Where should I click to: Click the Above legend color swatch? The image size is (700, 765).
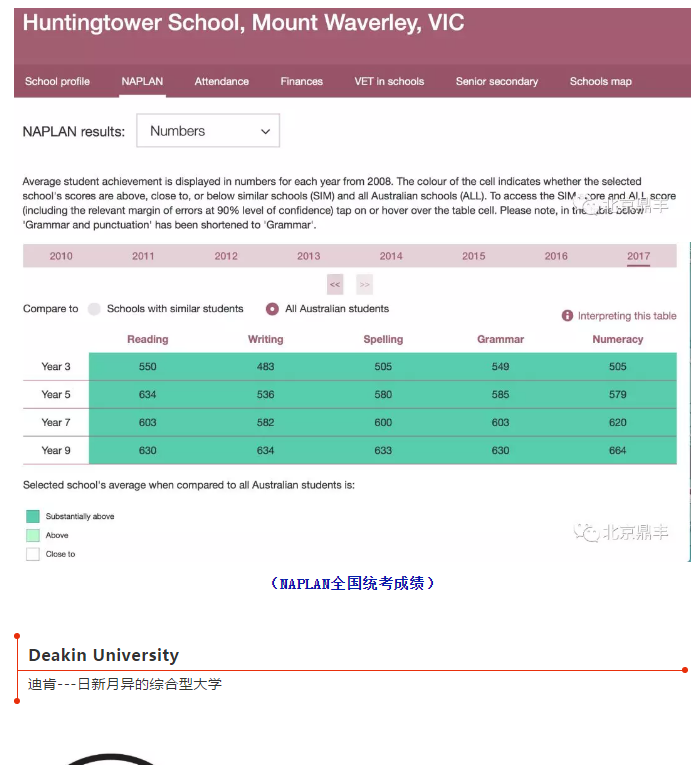(x=33, y=535)
